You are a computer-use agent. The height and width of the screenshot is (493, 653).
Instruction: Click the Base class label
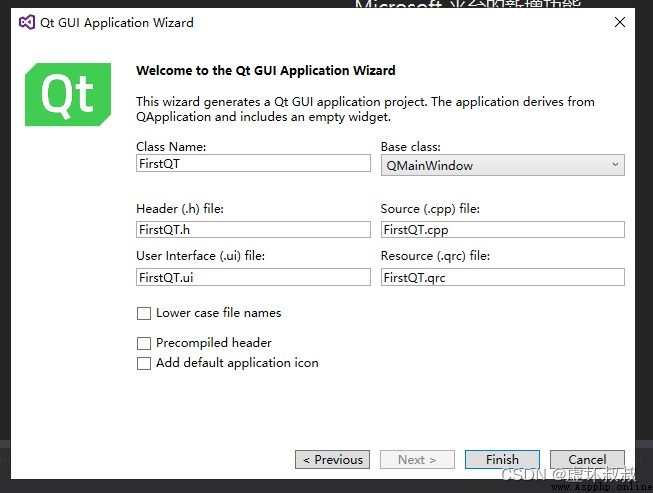pos(411,147)
